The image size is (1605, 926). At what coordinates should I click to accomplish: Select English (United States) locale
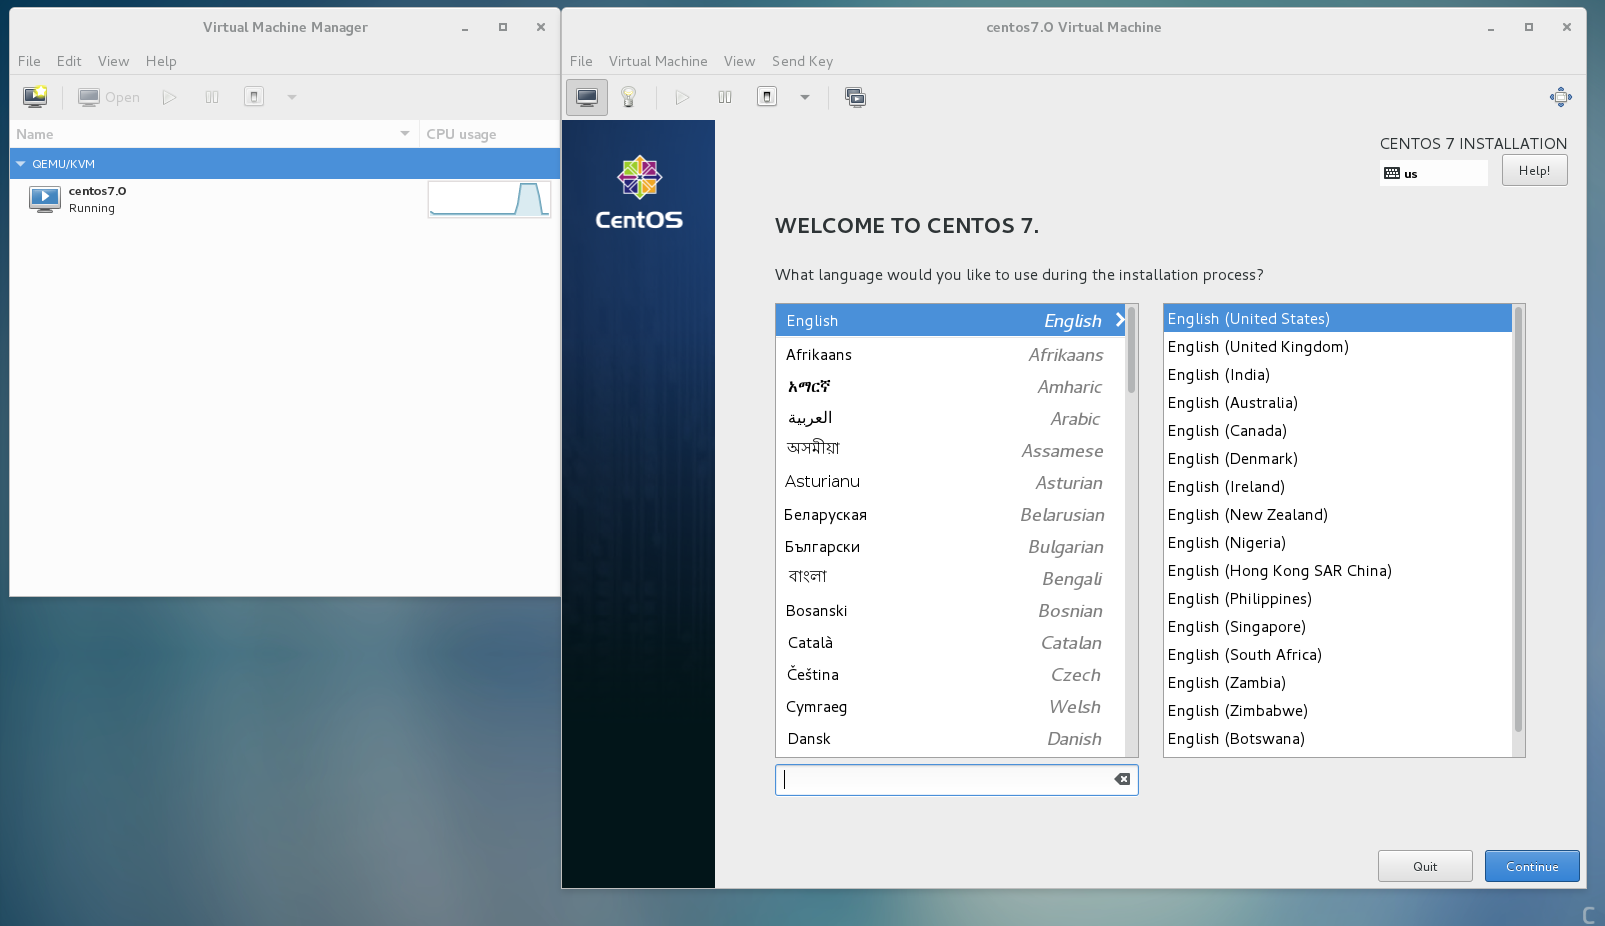tap(1338, 318)
